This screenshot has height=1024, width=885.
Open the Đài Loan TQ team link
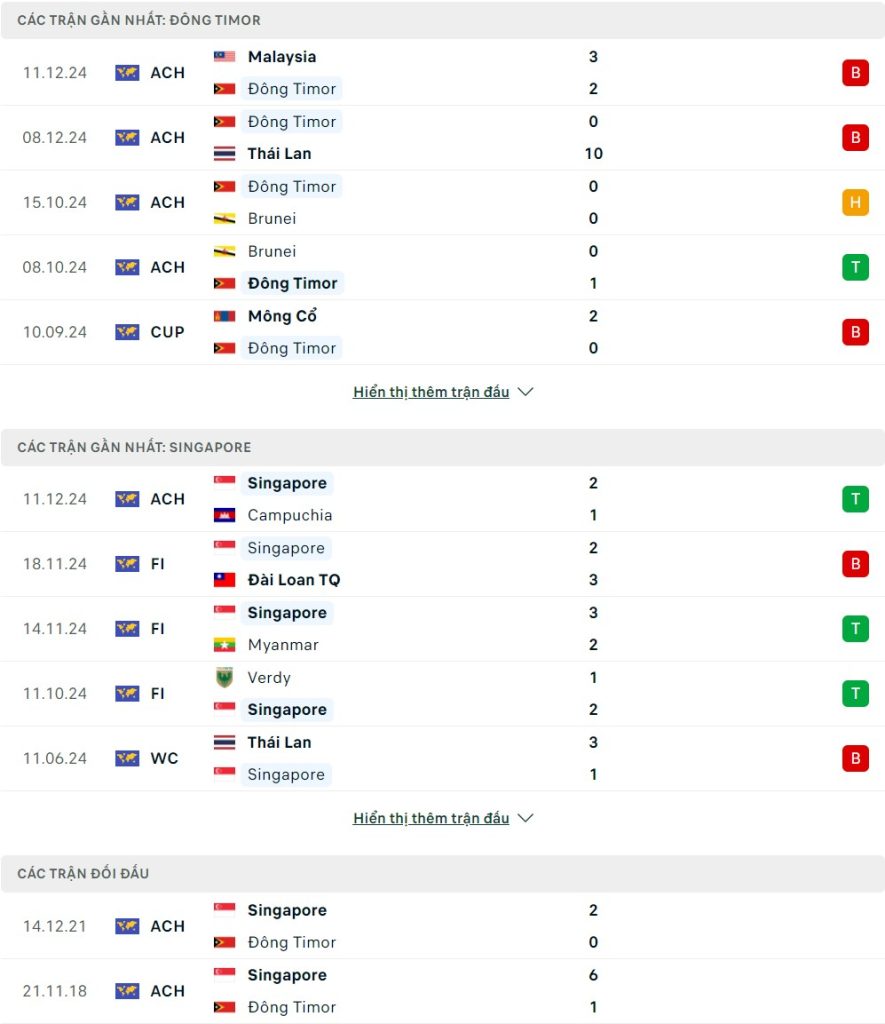click(x=293, y=580)
